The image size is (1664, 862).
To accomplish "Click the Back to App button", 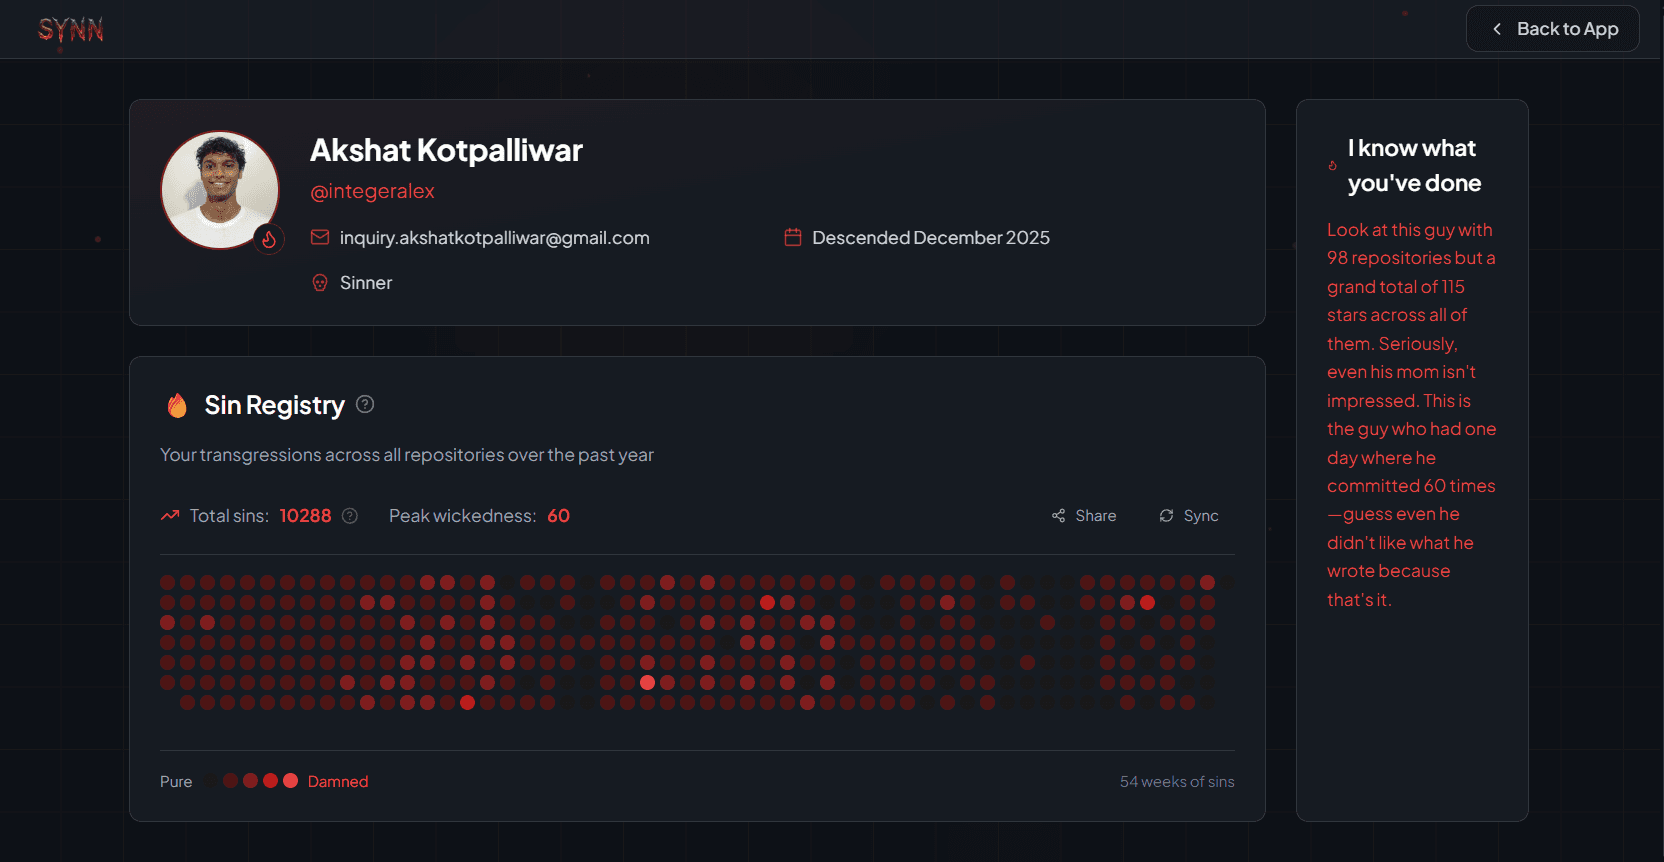I will 1552,29.
